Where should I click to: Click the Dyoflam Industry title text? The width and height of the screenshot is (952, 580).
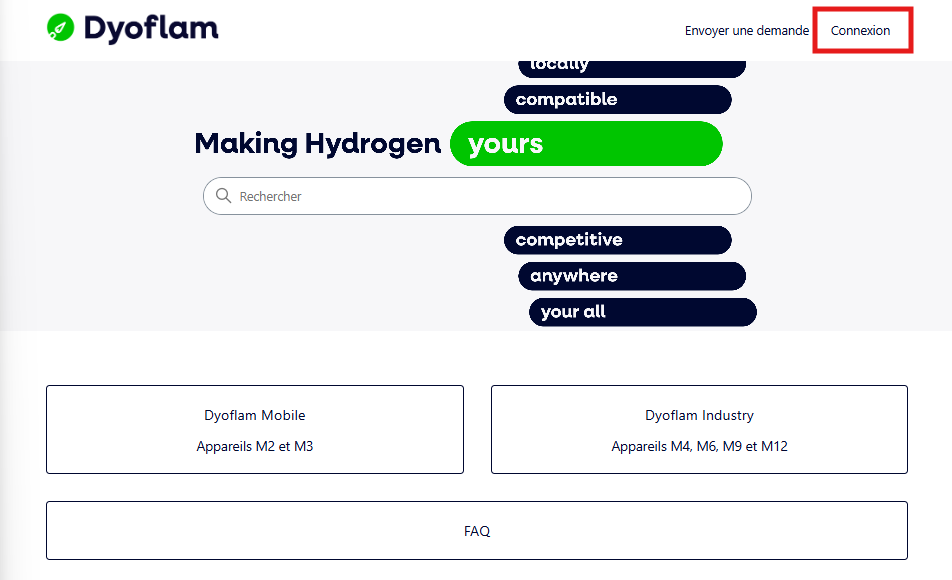click(x=699, y=415)
